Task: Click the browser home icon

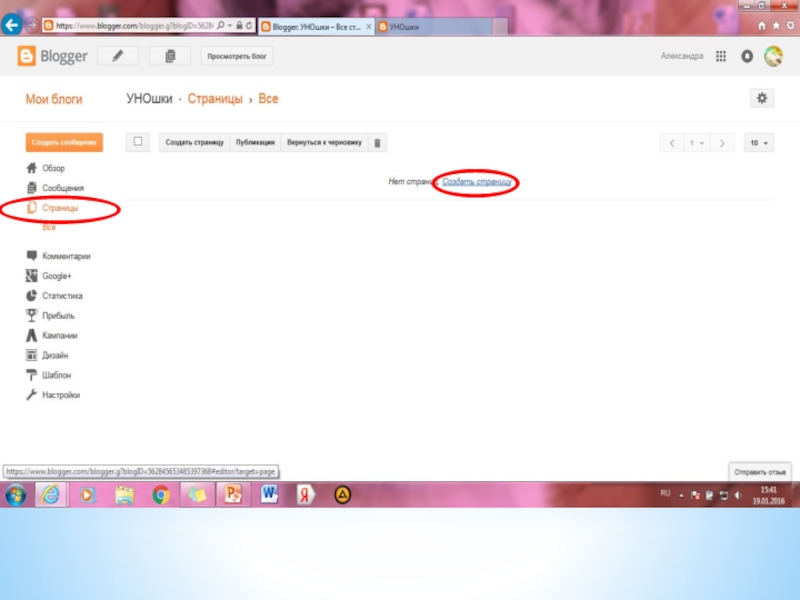Action: click(761, 26)
